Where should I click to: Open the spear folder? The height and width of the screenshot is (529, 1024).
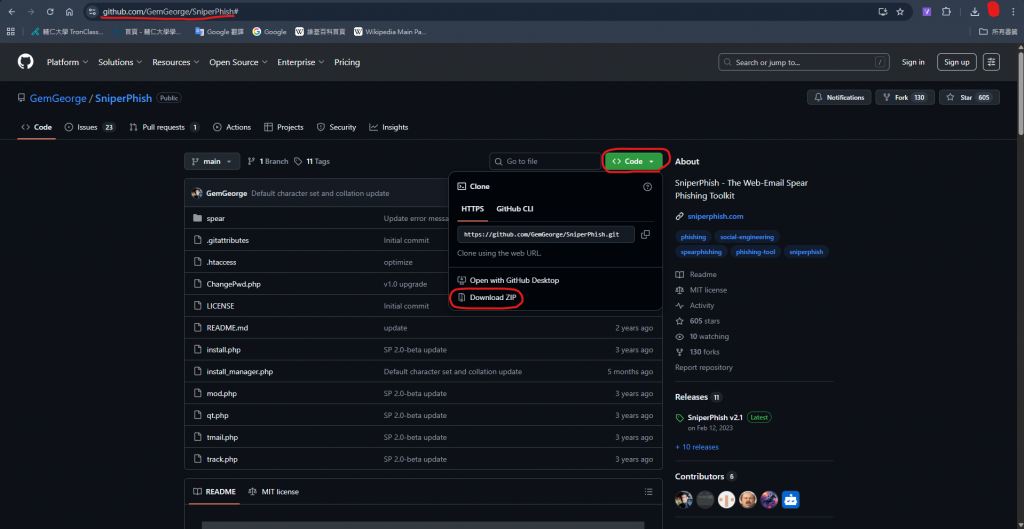tap(216, 218)
